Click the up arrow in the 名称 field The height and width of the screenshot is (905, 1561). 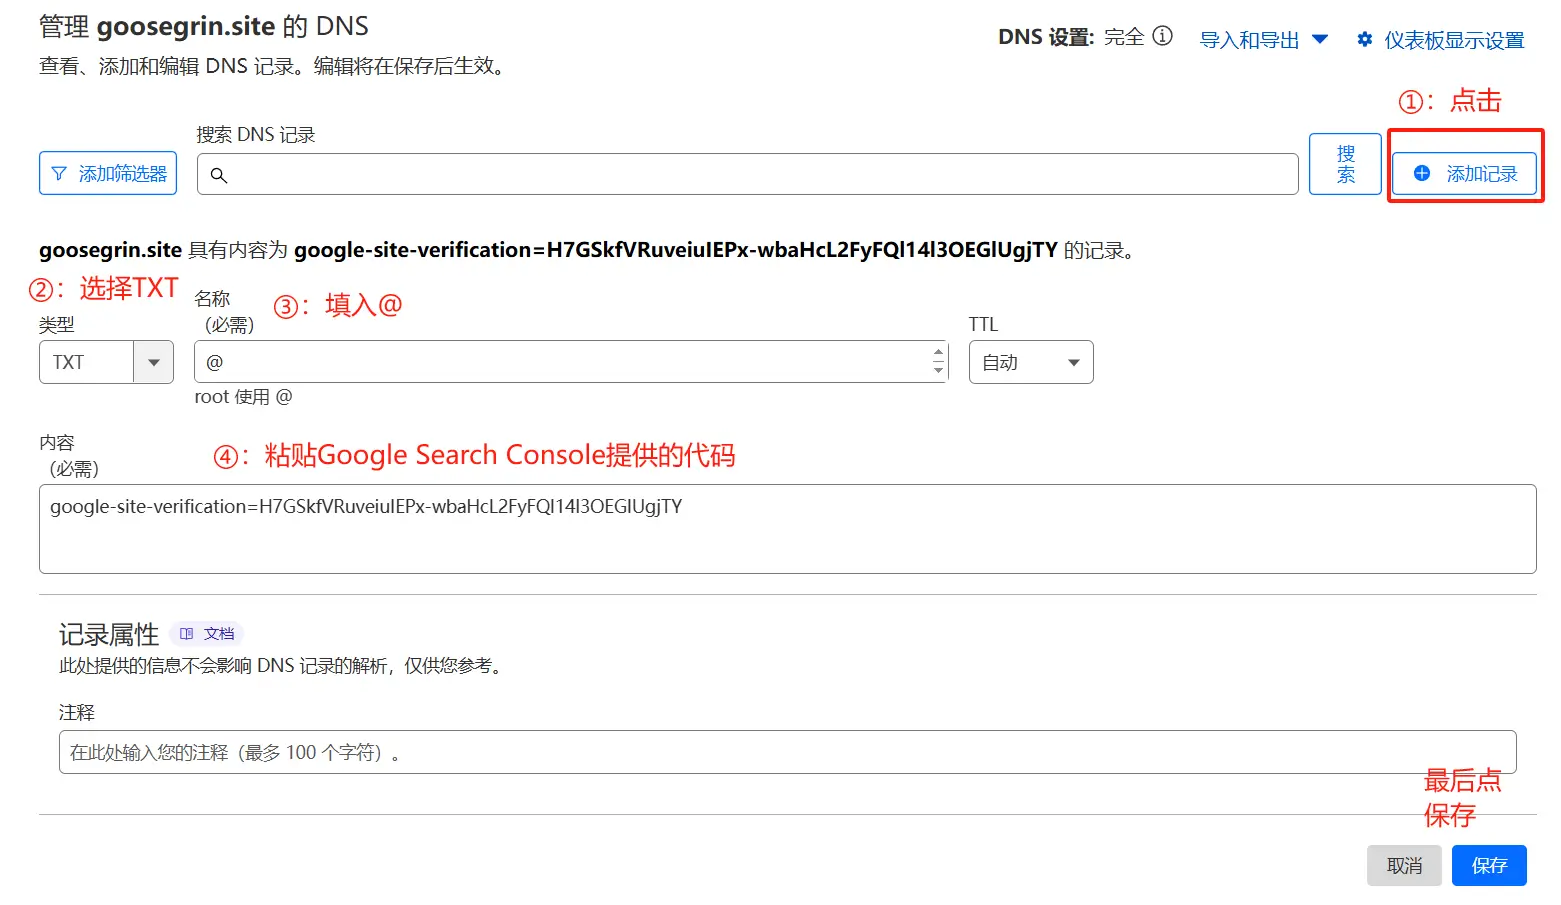[938, 352]
